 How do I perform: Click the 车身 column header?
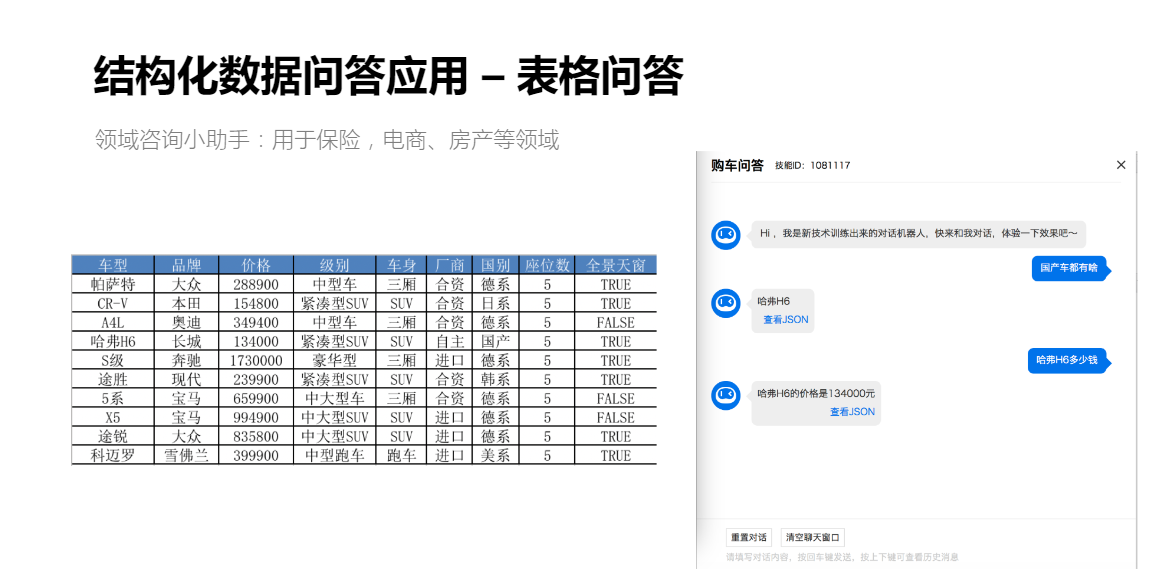tap(401, 265)
